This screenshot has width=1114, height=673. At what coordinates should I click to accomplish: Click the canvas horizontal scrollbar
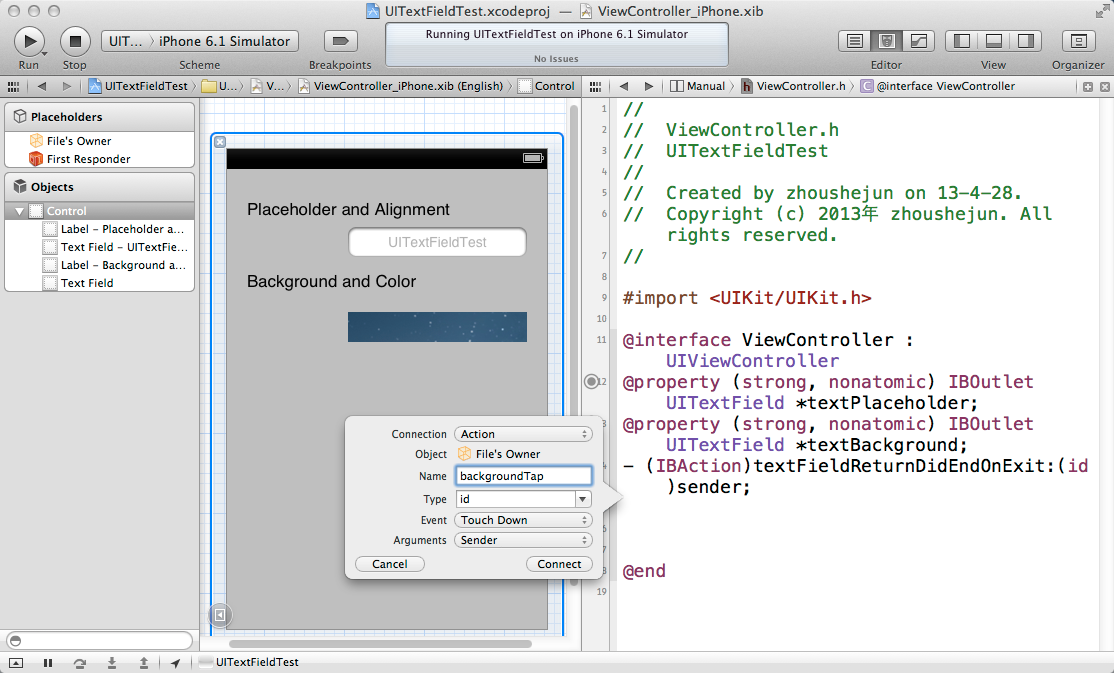click(380, 644)
